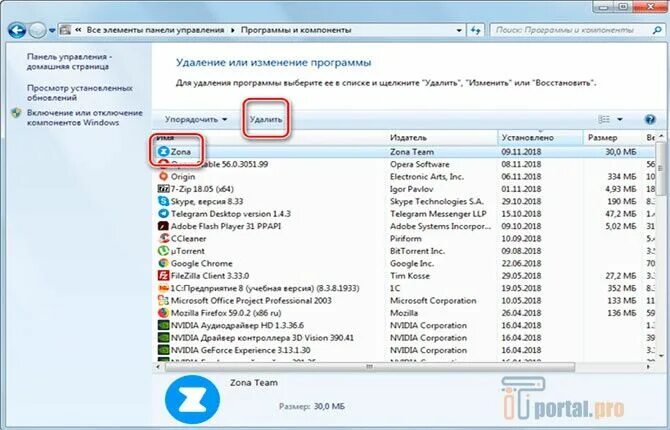Click 'Skype Technologies S.A.' cell

(x=437, y=201)
